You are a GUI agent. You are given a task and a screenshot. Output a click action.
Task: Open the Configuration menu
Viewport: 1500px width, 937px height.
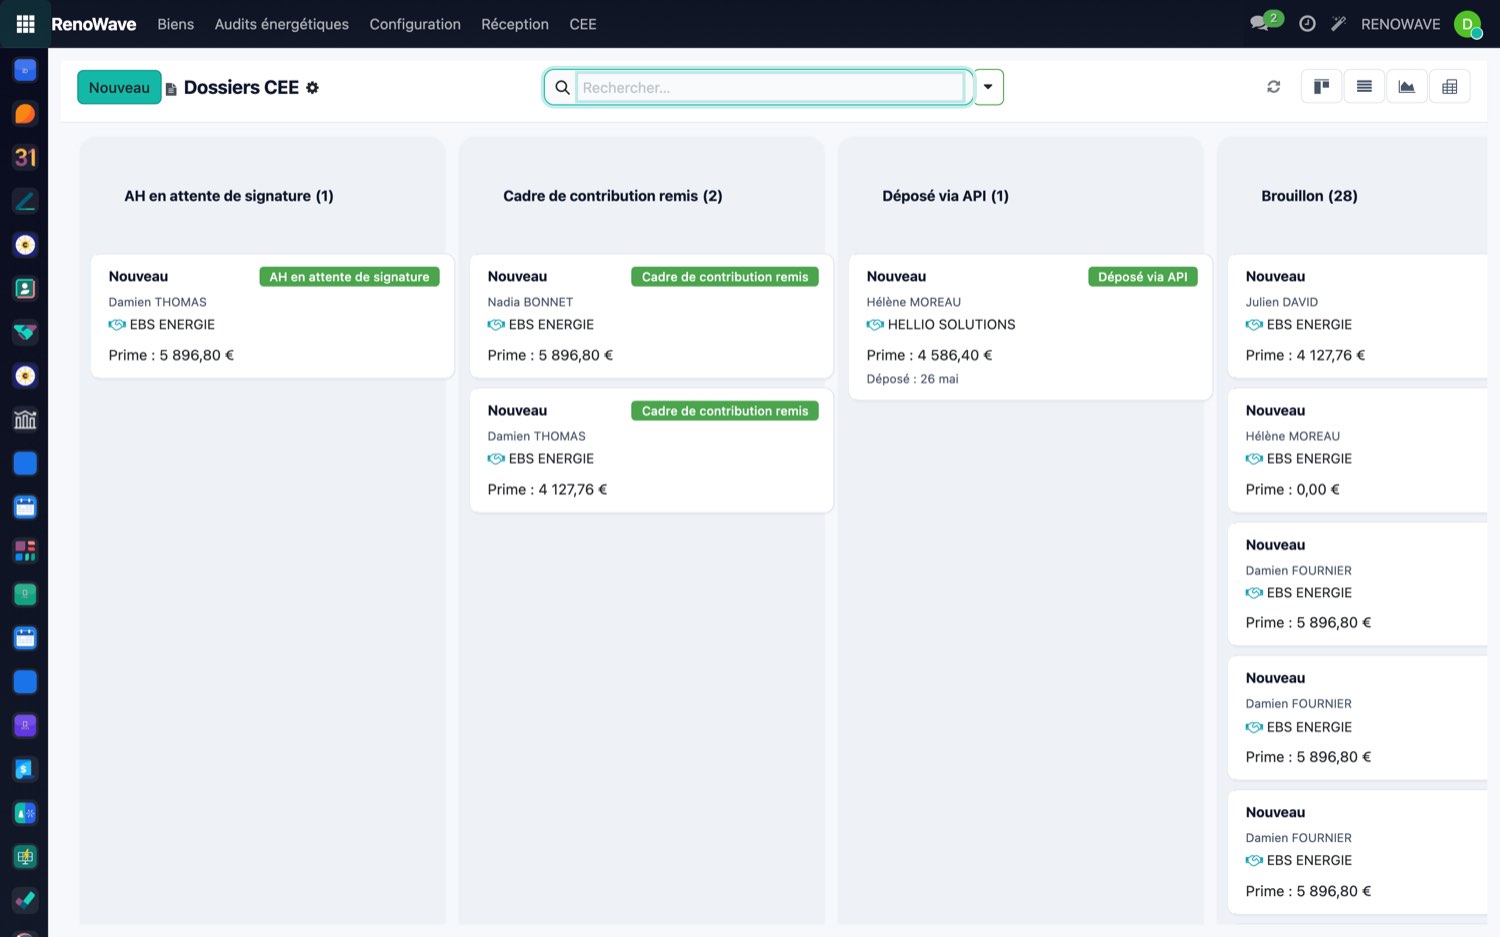(415, 24)
